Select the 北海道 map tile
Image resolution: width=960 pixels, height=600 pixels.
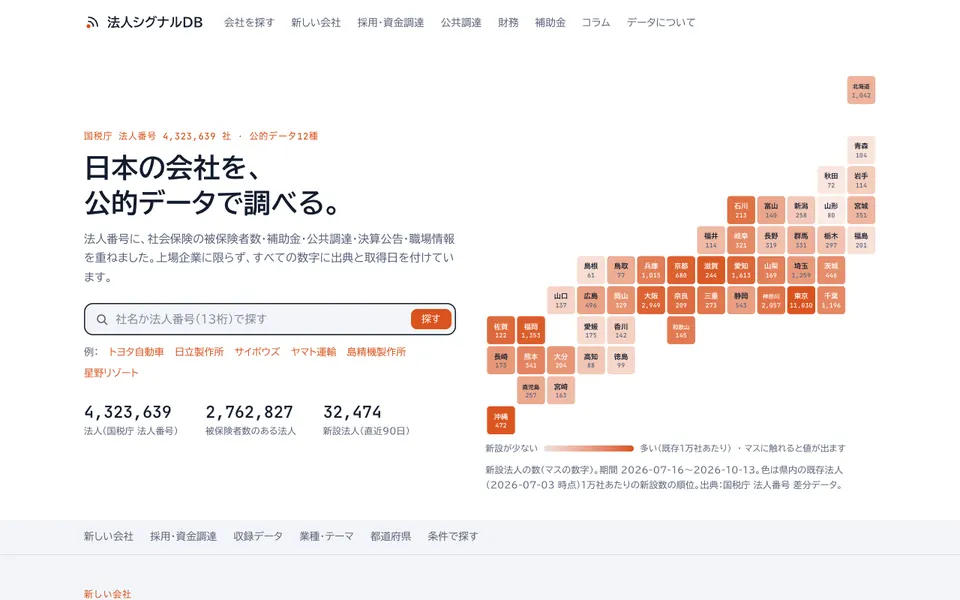(x=861, y=90)
